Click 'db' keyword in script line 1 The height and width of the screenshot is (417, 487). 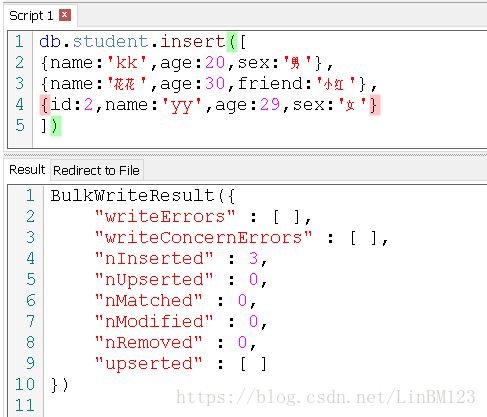[x=50, y=42]
